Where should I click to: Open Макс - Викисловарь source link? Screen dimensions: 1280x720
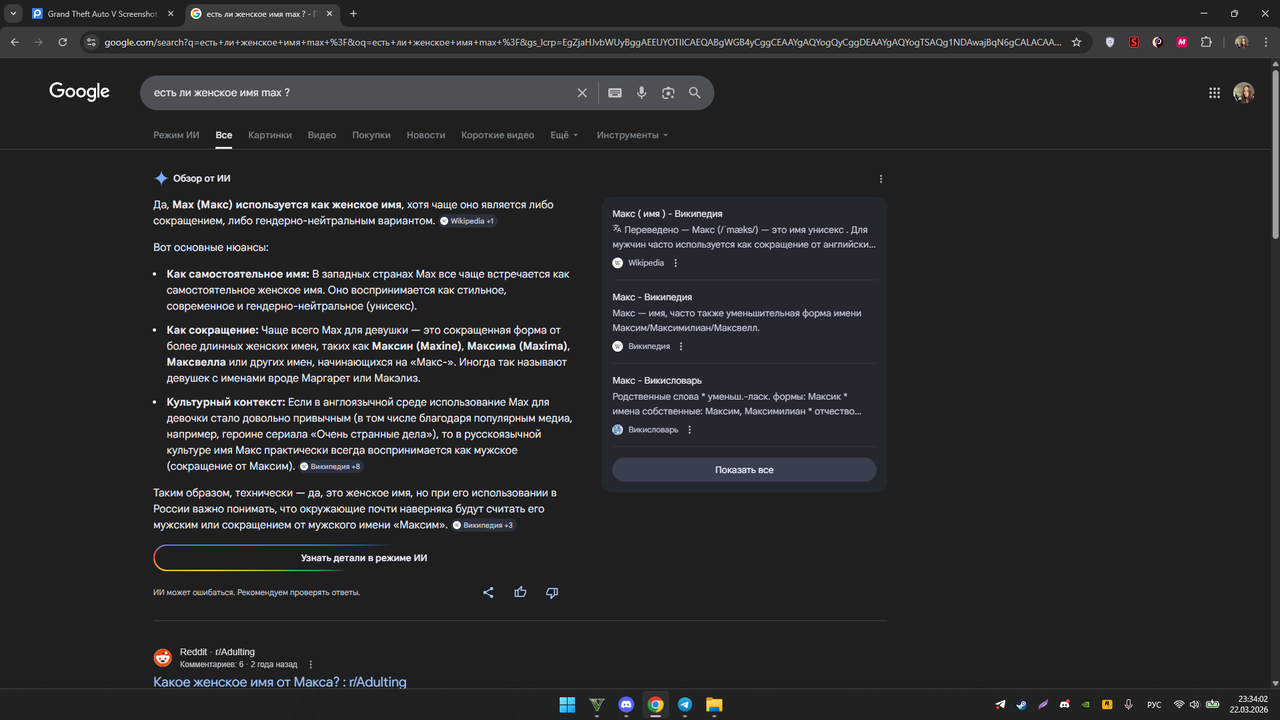click(x=657, y=380)
